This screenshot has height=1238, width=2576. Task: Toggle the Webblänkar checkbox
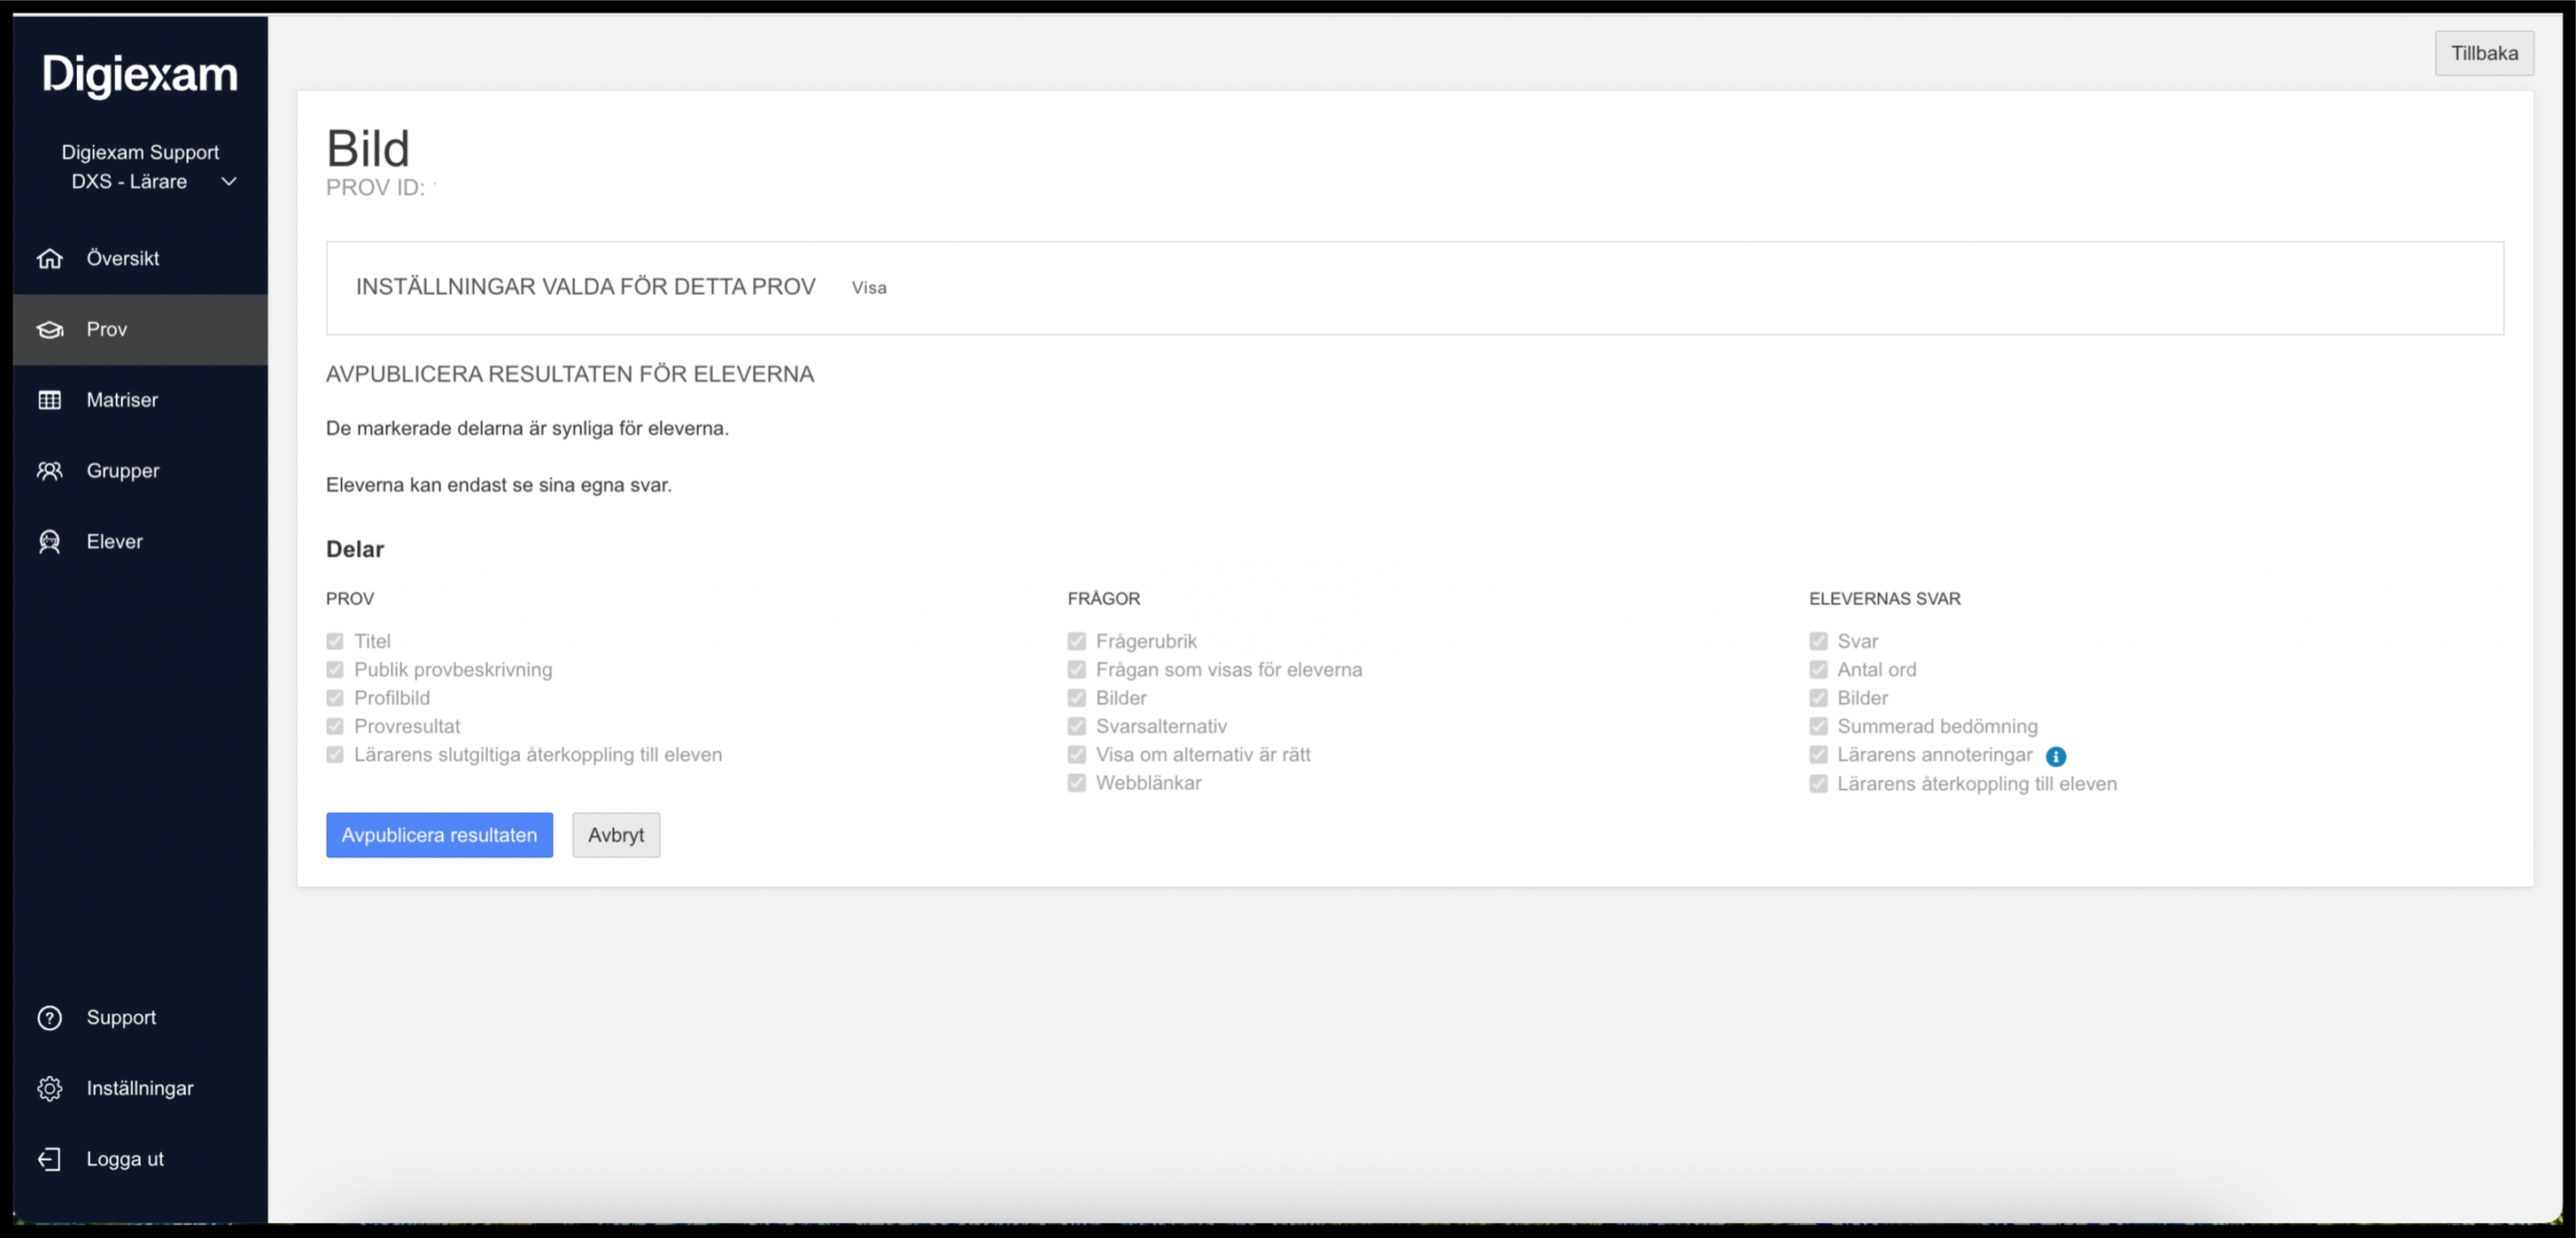(x=1077, y=783)
